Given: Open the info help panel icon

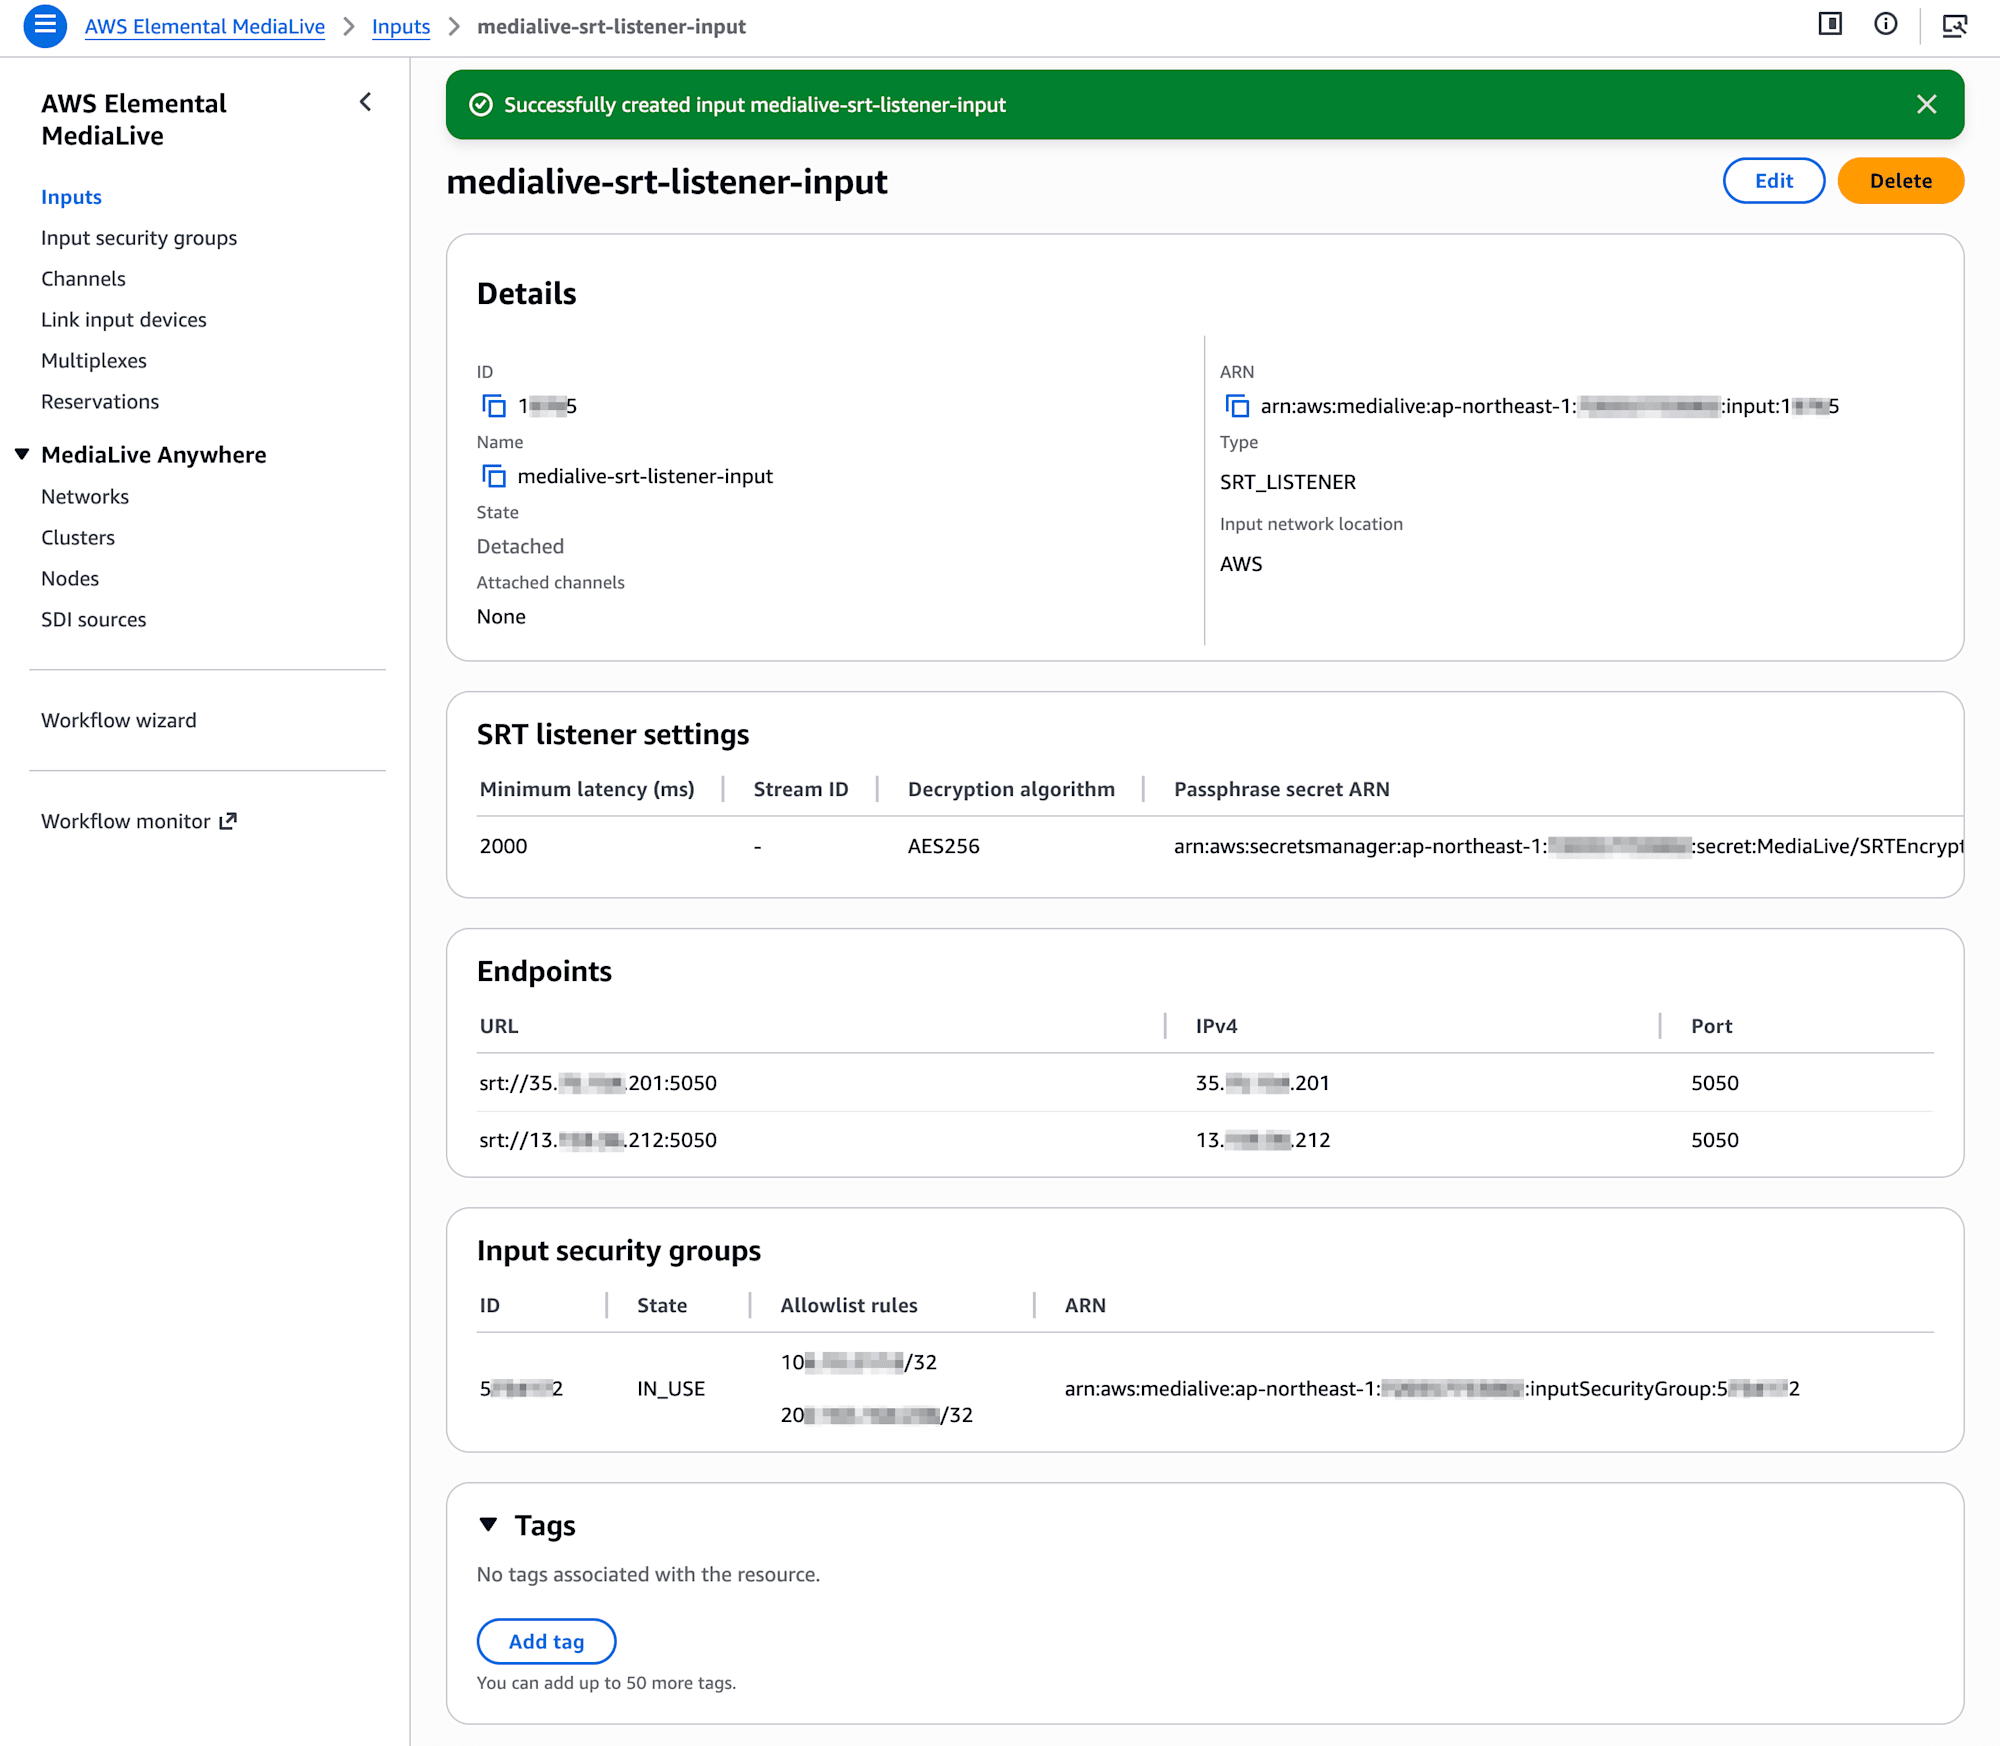Looking at the screenshot, I should [1885, 25].
